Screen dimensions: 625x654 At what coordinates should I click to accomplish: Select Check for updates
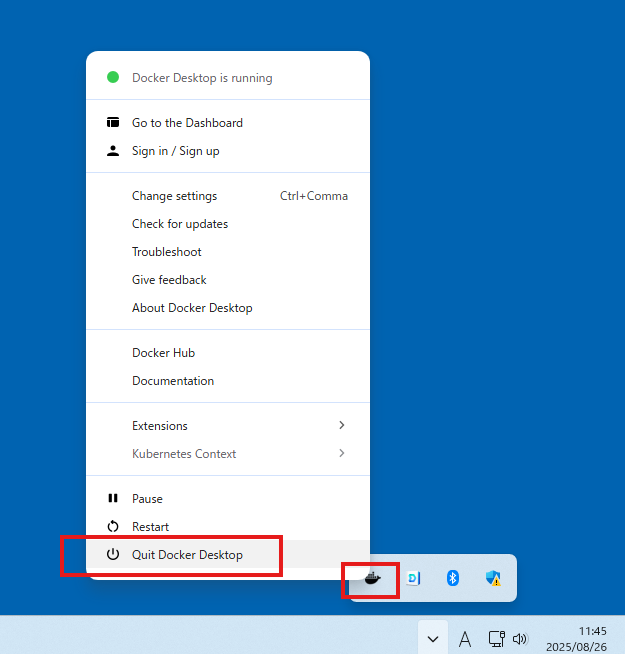point(228,224)
